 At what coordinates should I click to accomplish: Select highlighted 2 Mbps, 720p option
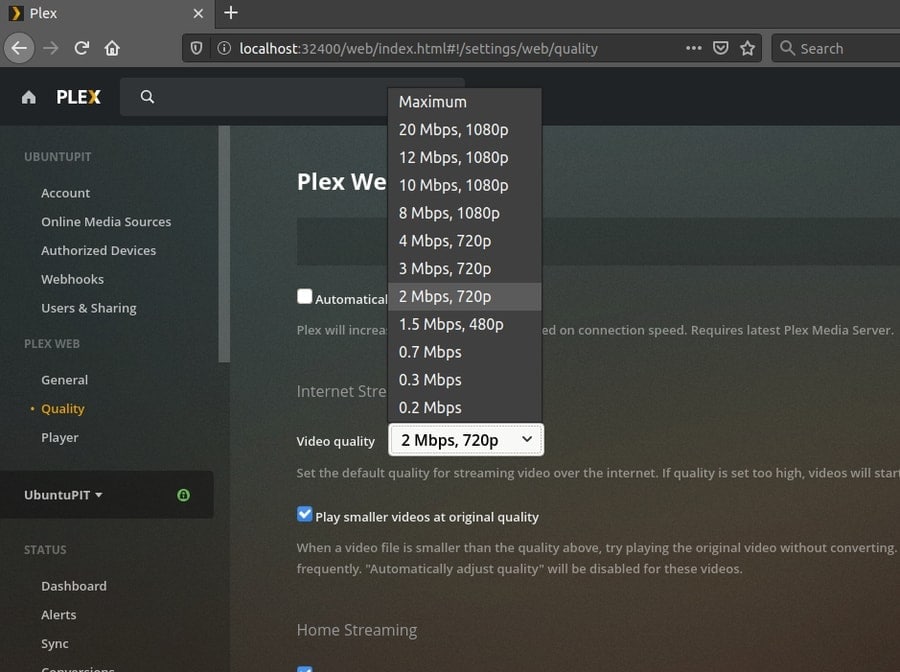click(464, 297)
